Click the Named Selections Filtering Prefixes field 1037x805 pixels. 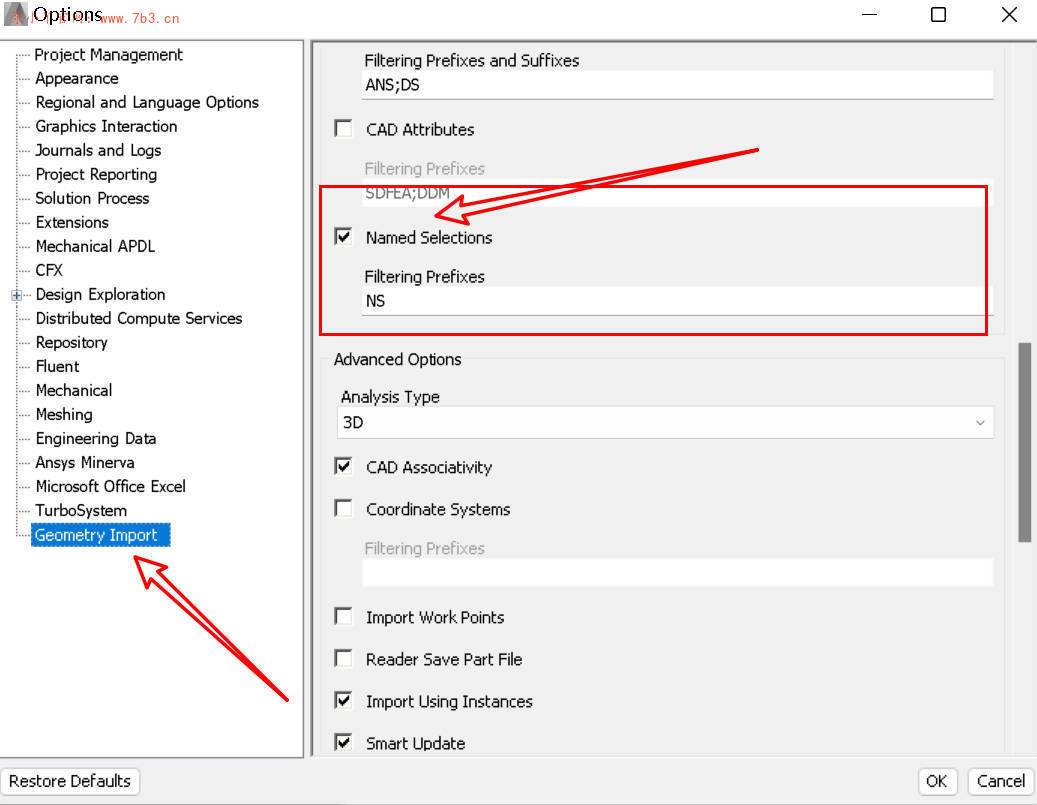(x=677, y=301)
